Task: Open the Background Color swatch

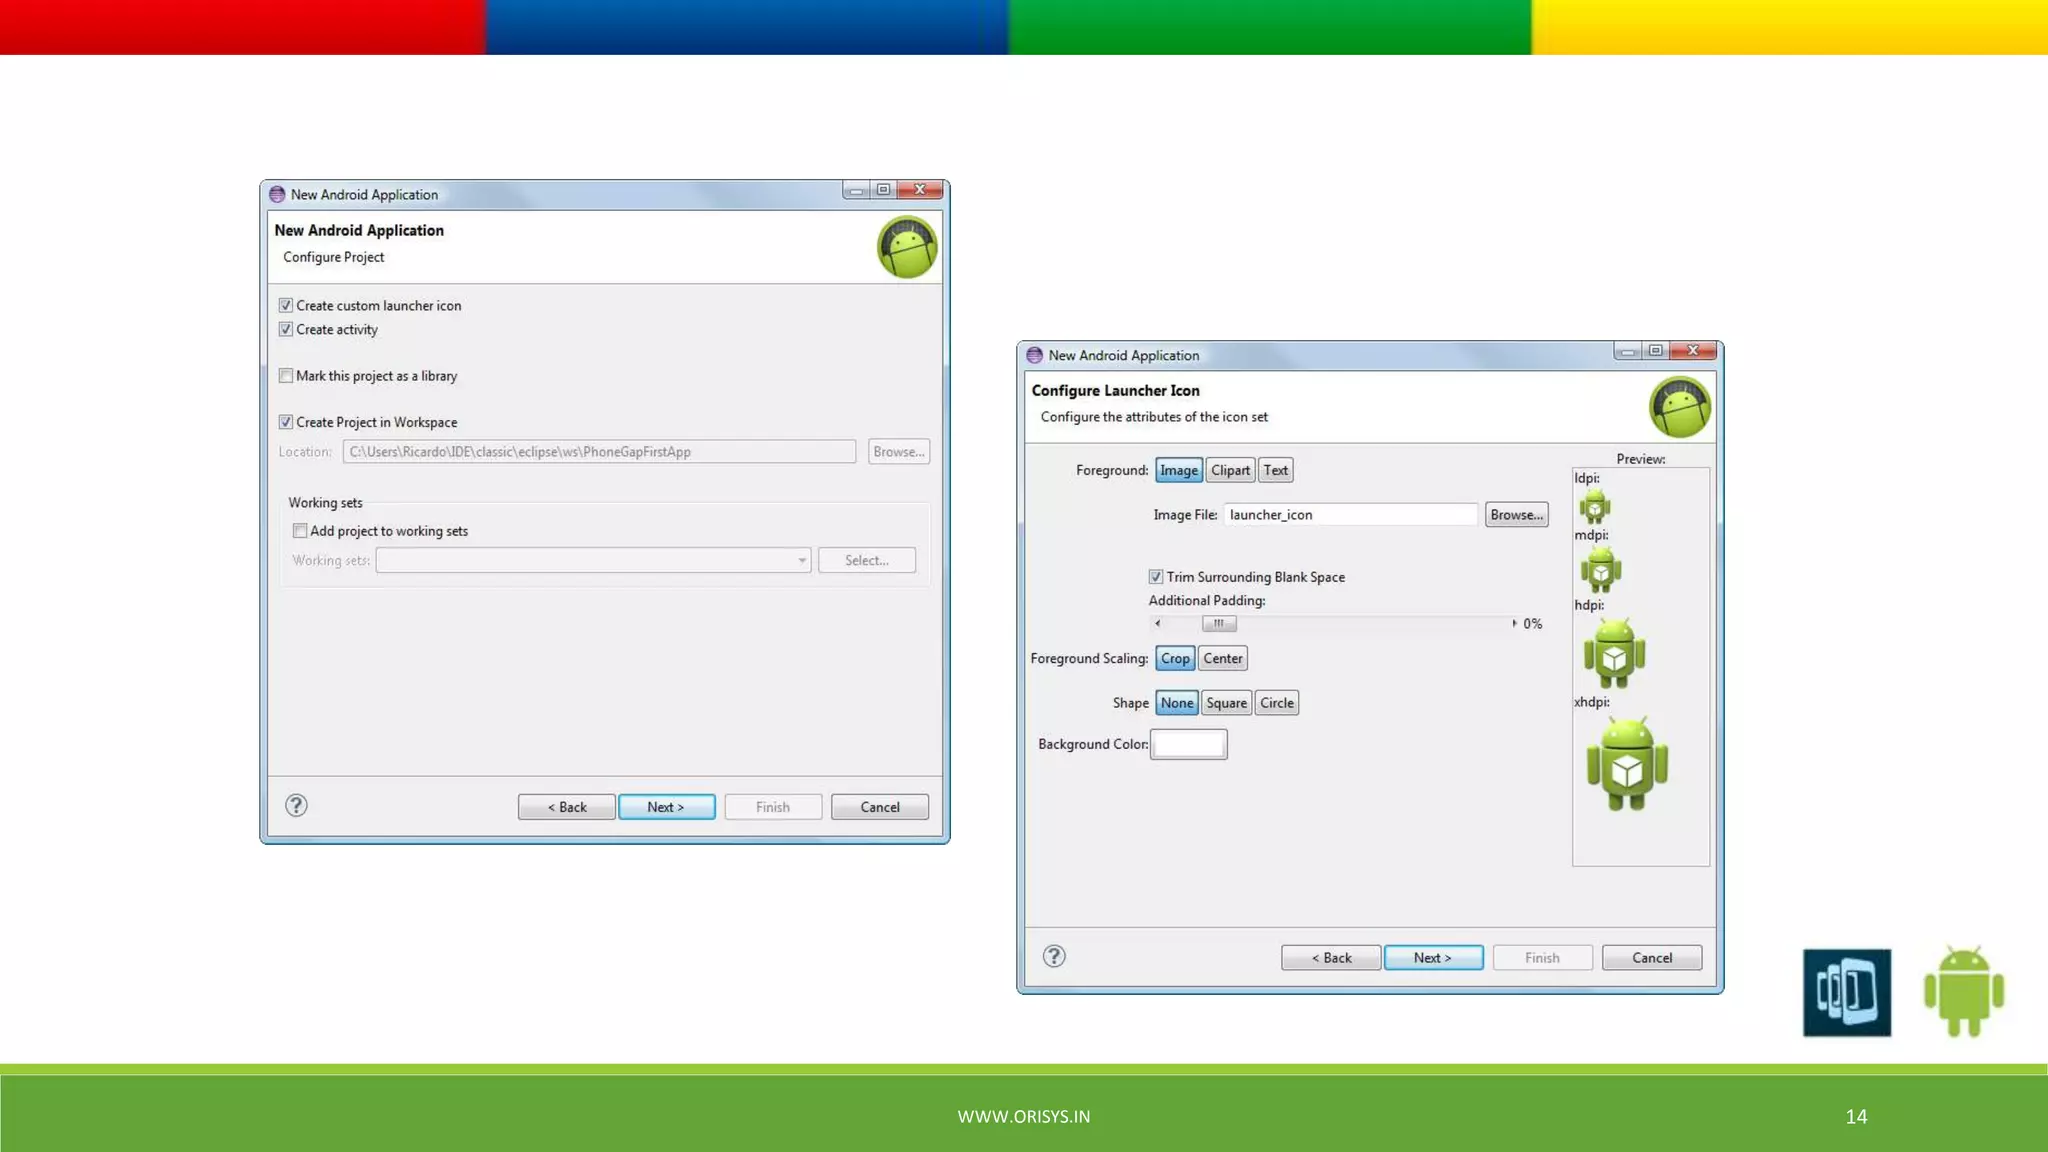Action: [x=1188, y=744]
